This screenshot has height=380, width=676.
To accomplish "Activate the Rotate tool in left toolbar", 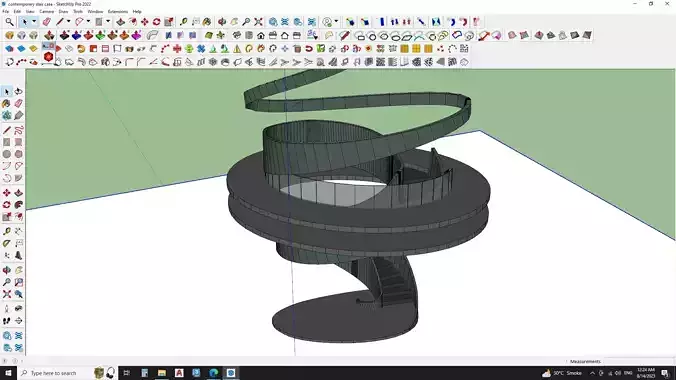I will point(6,205).
